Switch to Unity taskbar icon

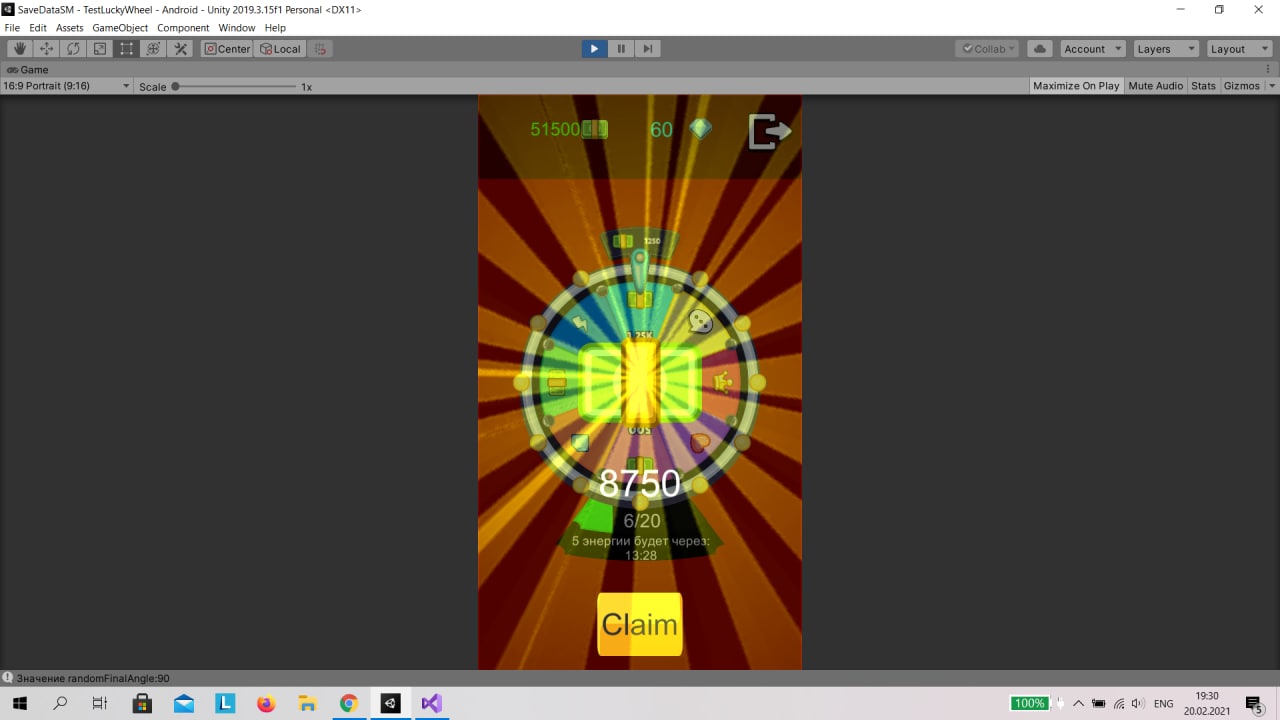(x=390, y=703)
